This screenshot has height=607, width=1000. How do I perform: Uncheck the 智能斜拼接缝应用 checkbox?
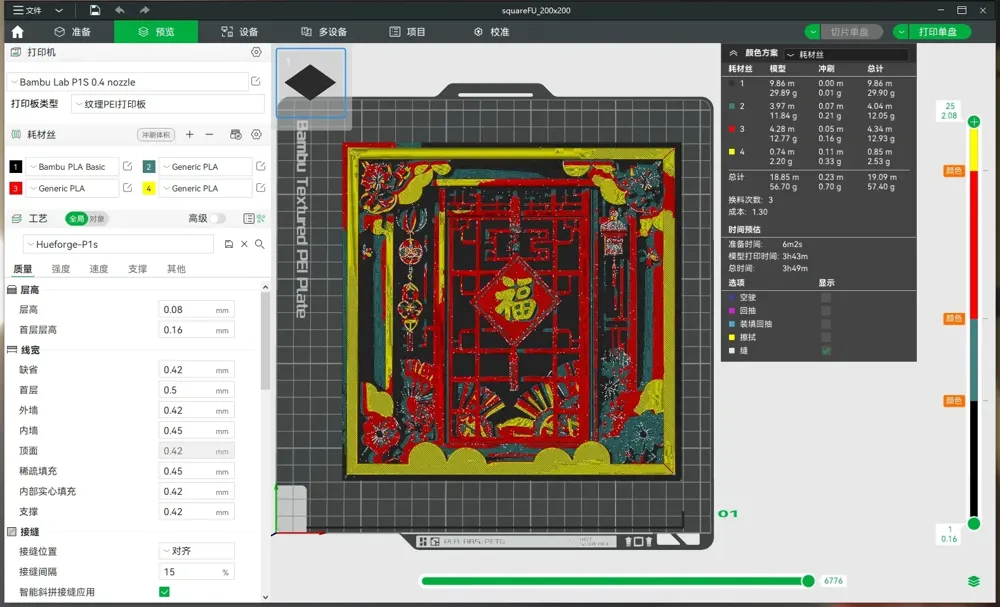(165, 592)
